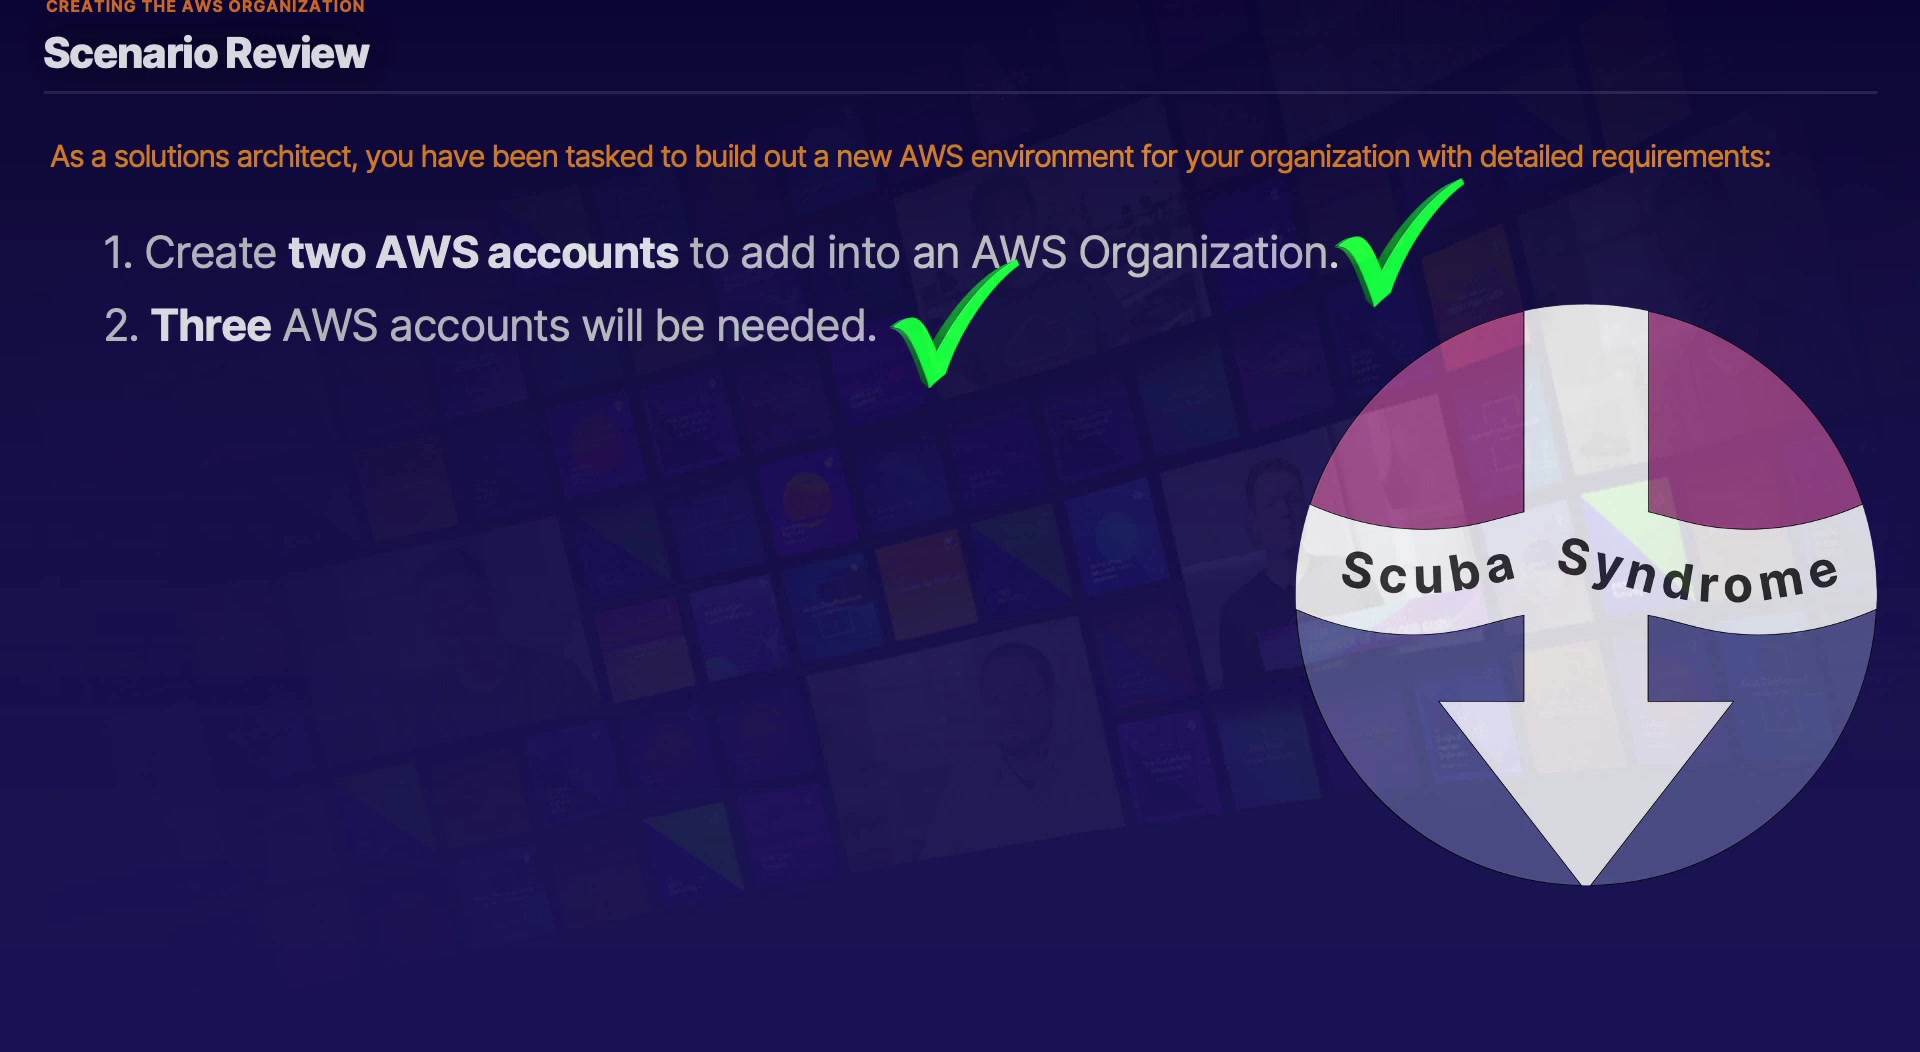The width and height of the screenshot is (1920, 1052).
Task: Click the text accounts will be needed
Action: 632,325
